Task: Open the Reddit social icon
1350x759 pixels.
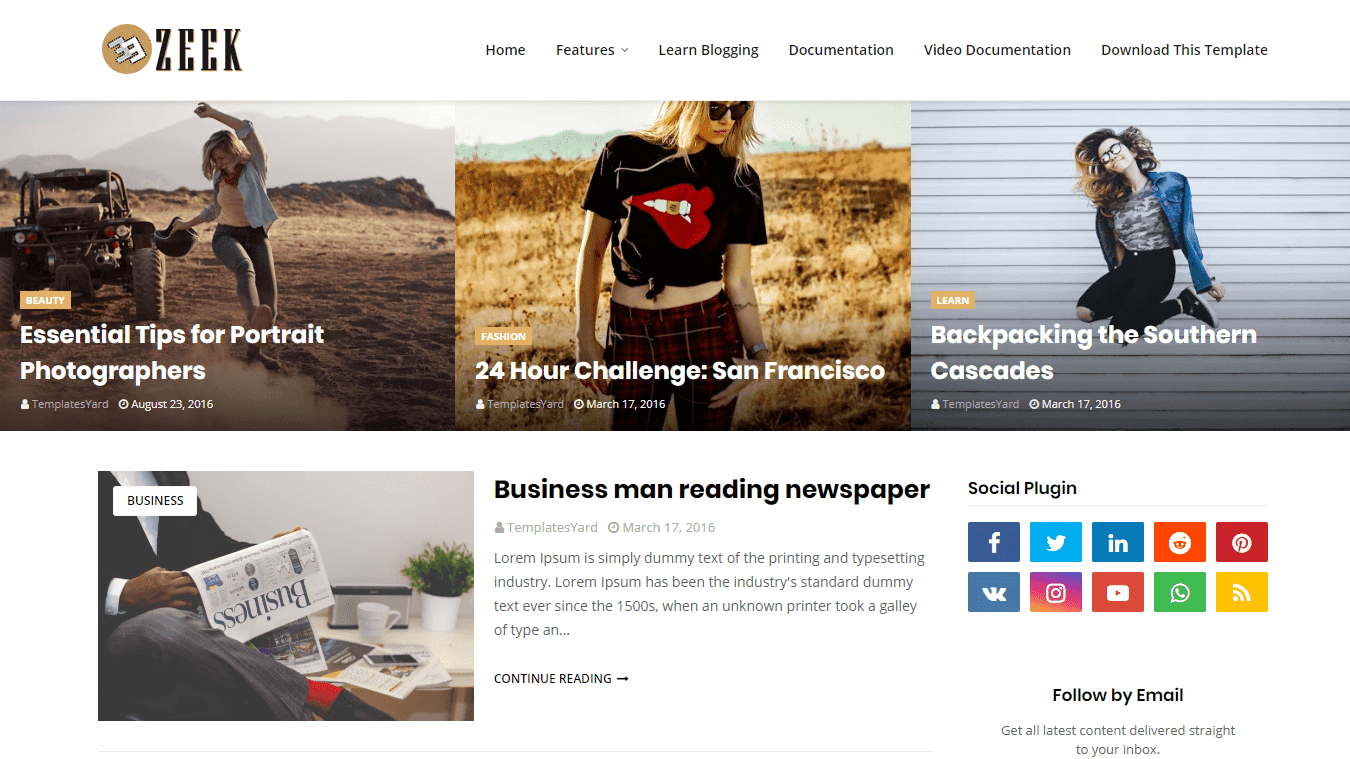Action: click(1180, 542)
